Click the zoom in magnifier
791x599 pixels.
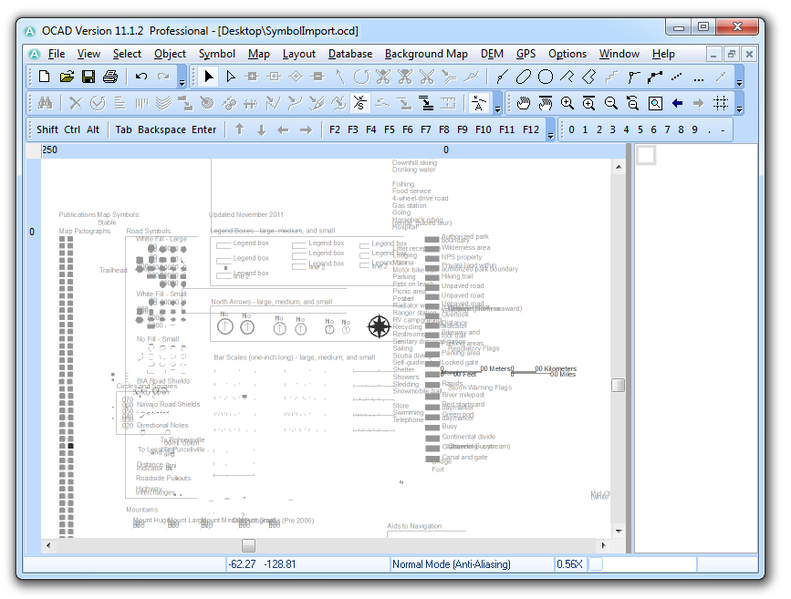[567, 103]
